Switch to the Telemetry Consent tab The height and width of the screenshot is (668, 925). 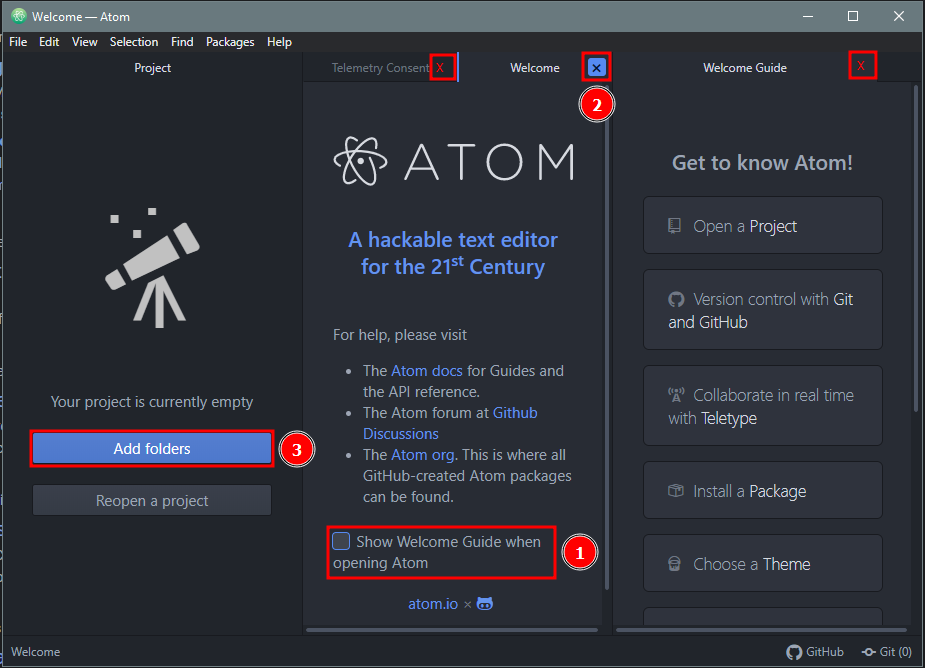point(379,68)
